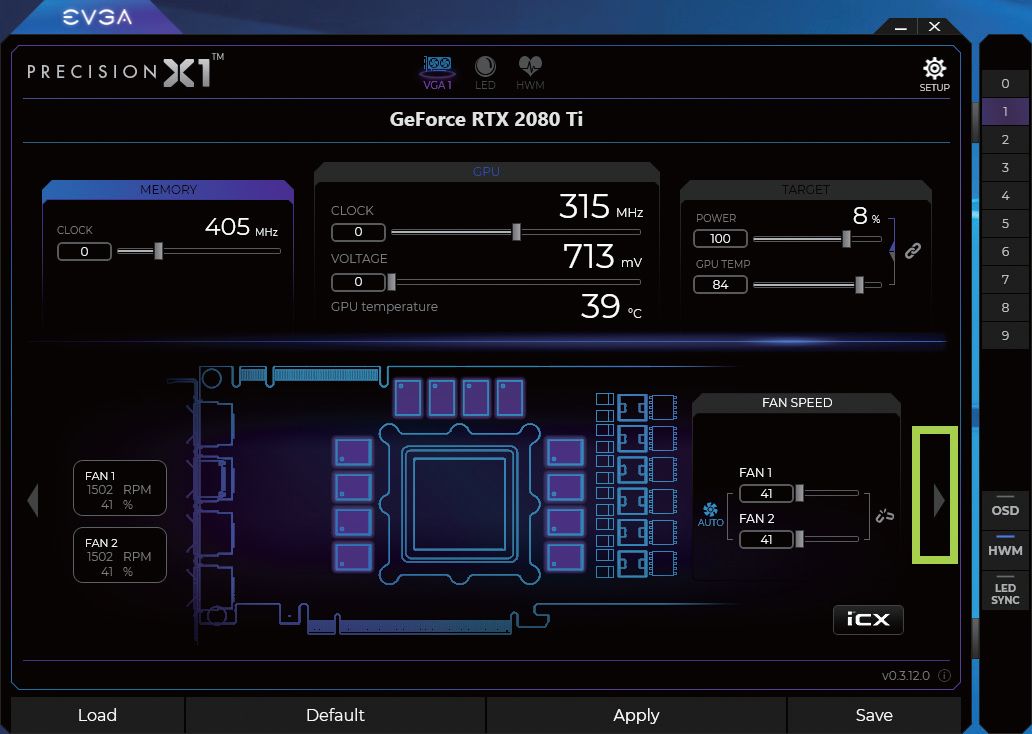
Task: Select profile slot 6
Action: click(1004, 251)
